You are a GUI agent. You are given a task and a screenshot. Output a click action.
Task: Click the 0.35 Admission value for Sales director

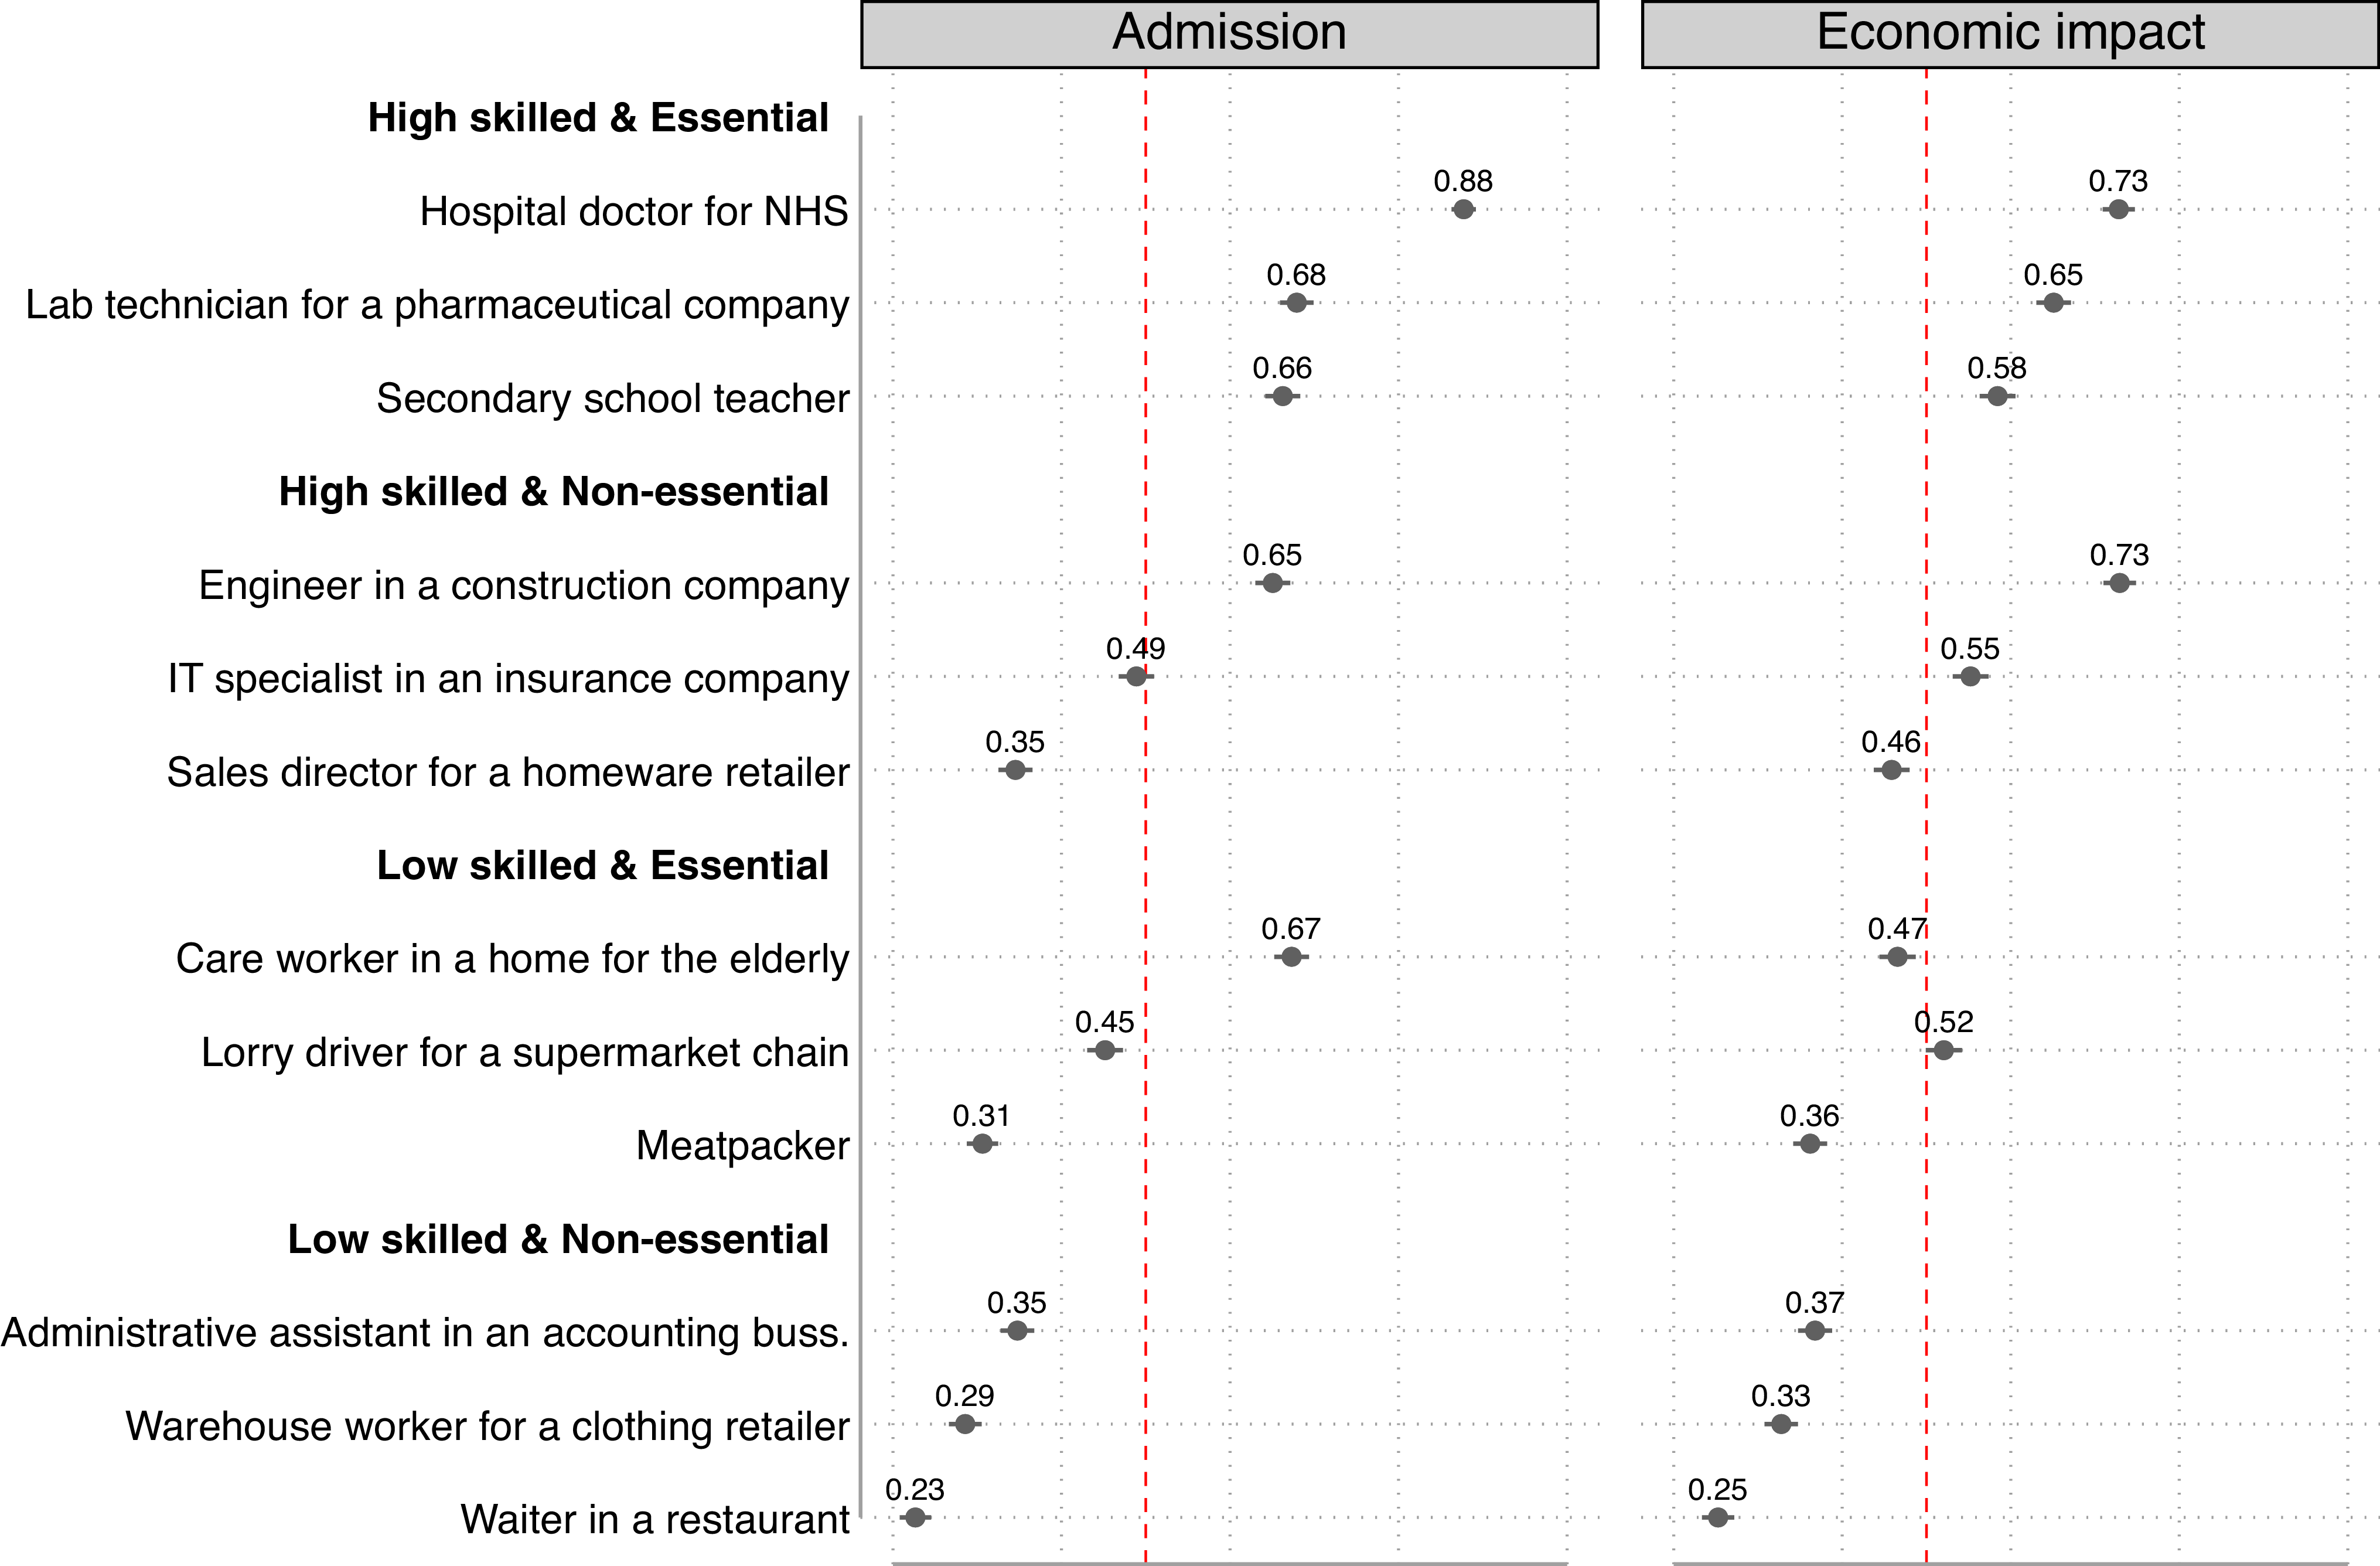point(1015,742)
